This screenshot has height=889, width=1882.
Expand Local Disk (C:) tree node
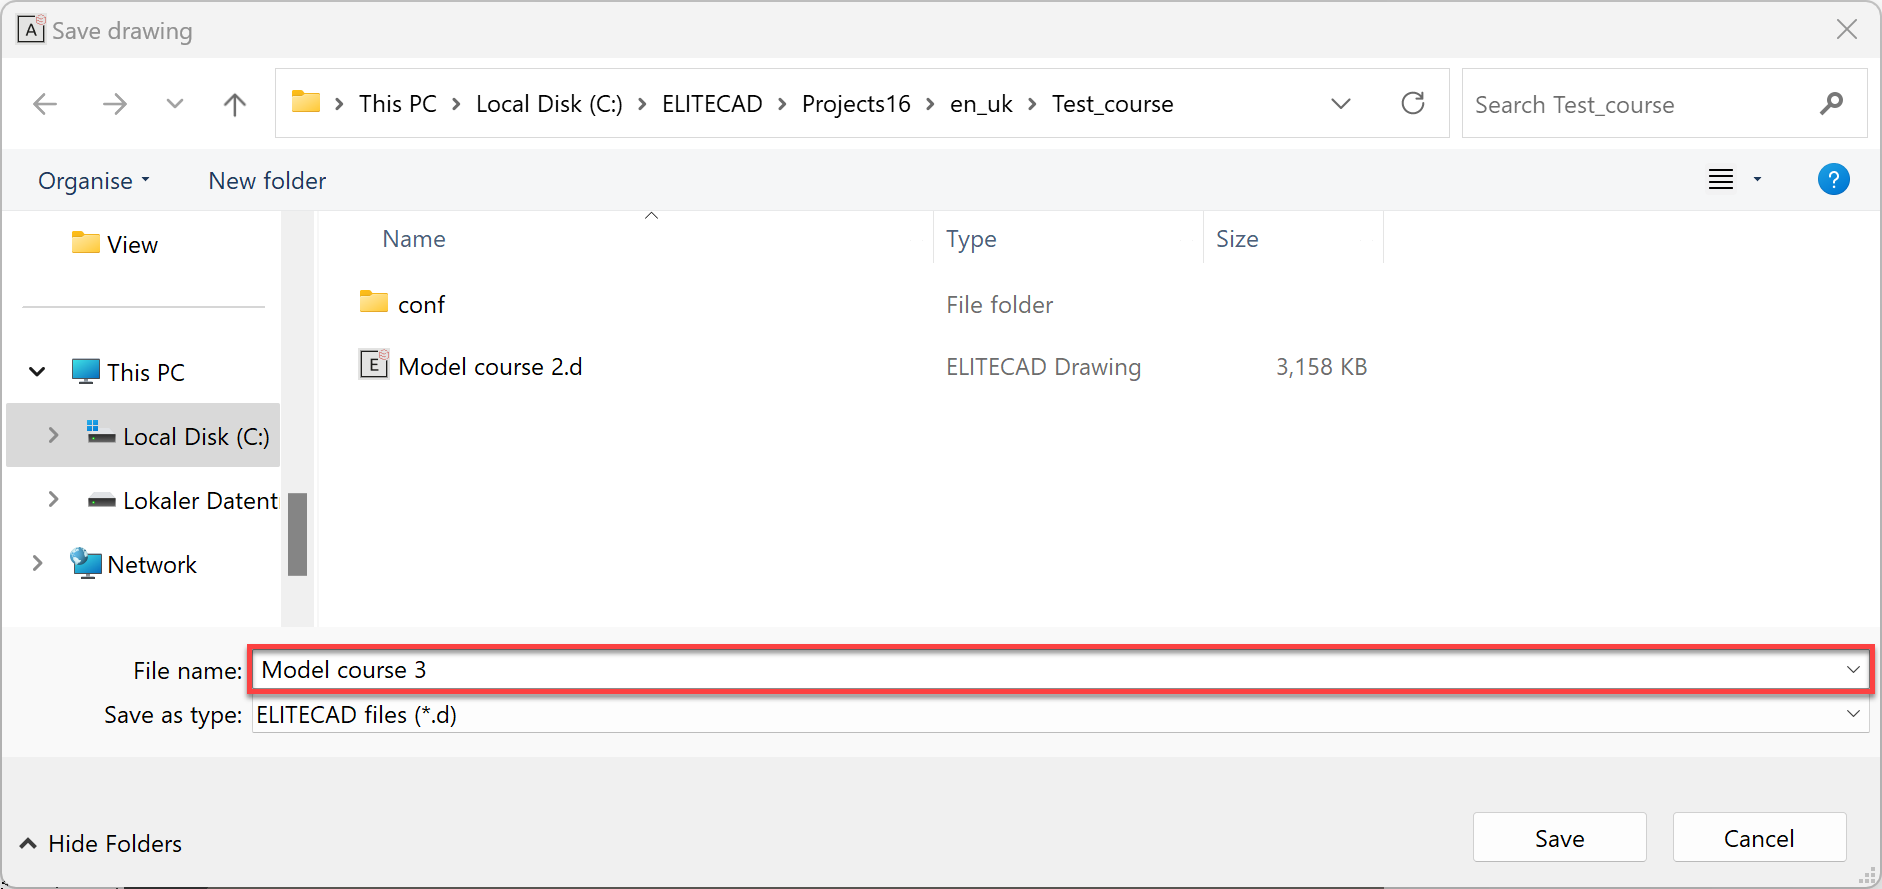coord(54,436)
